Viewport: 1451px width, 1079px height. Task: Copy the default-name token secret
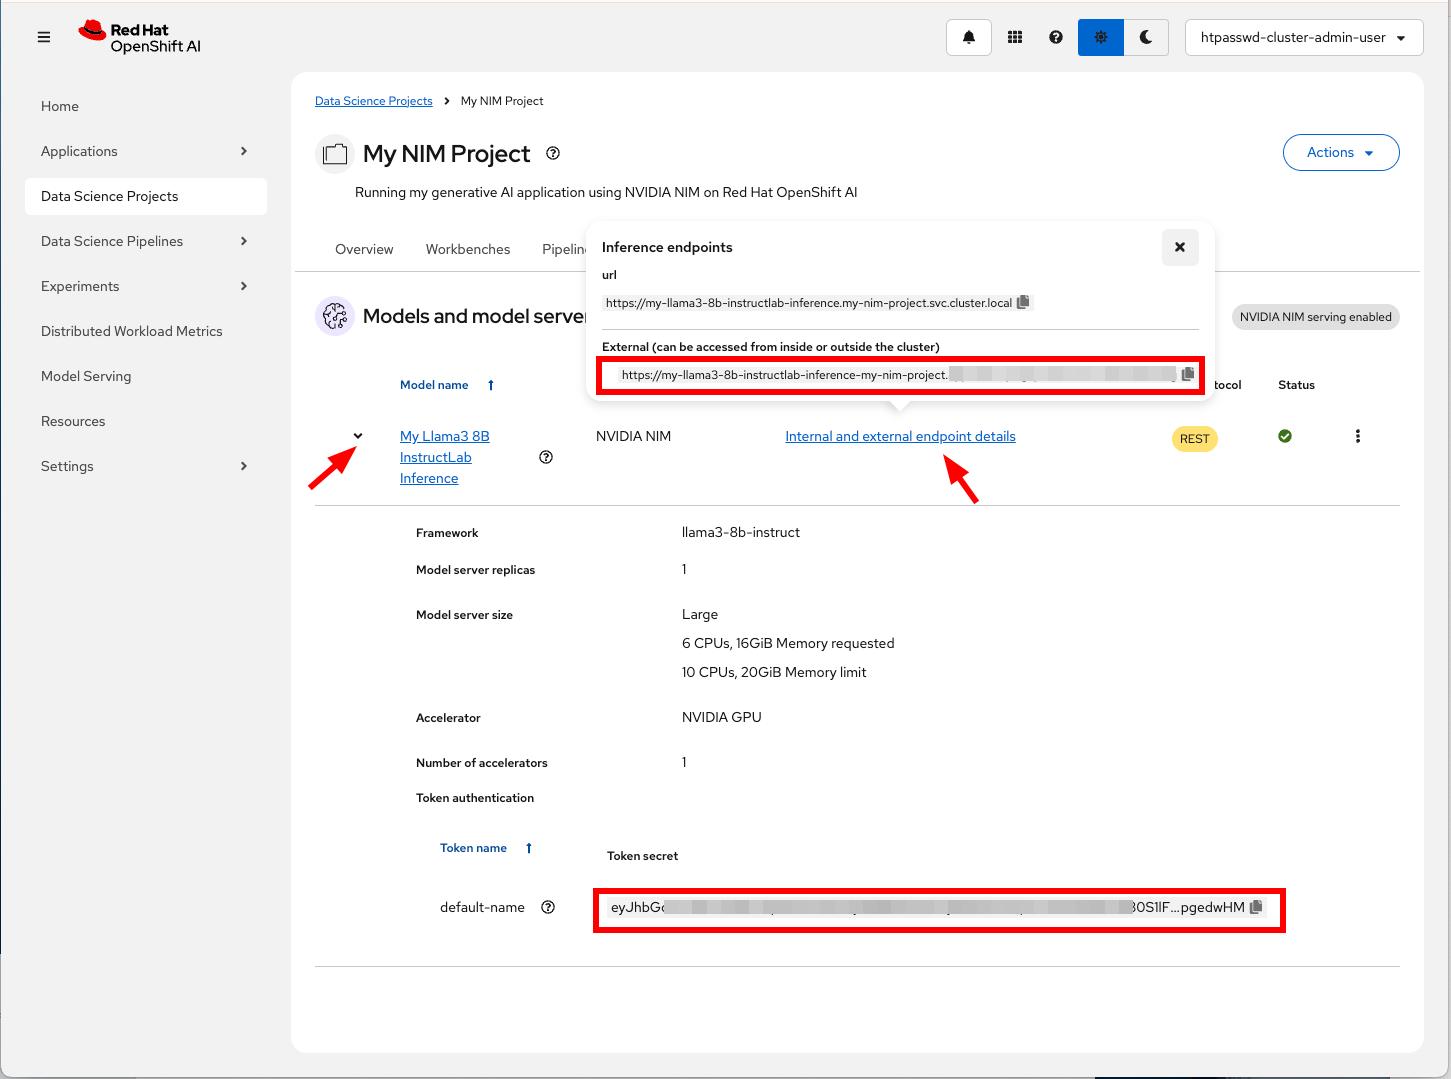1256,907
